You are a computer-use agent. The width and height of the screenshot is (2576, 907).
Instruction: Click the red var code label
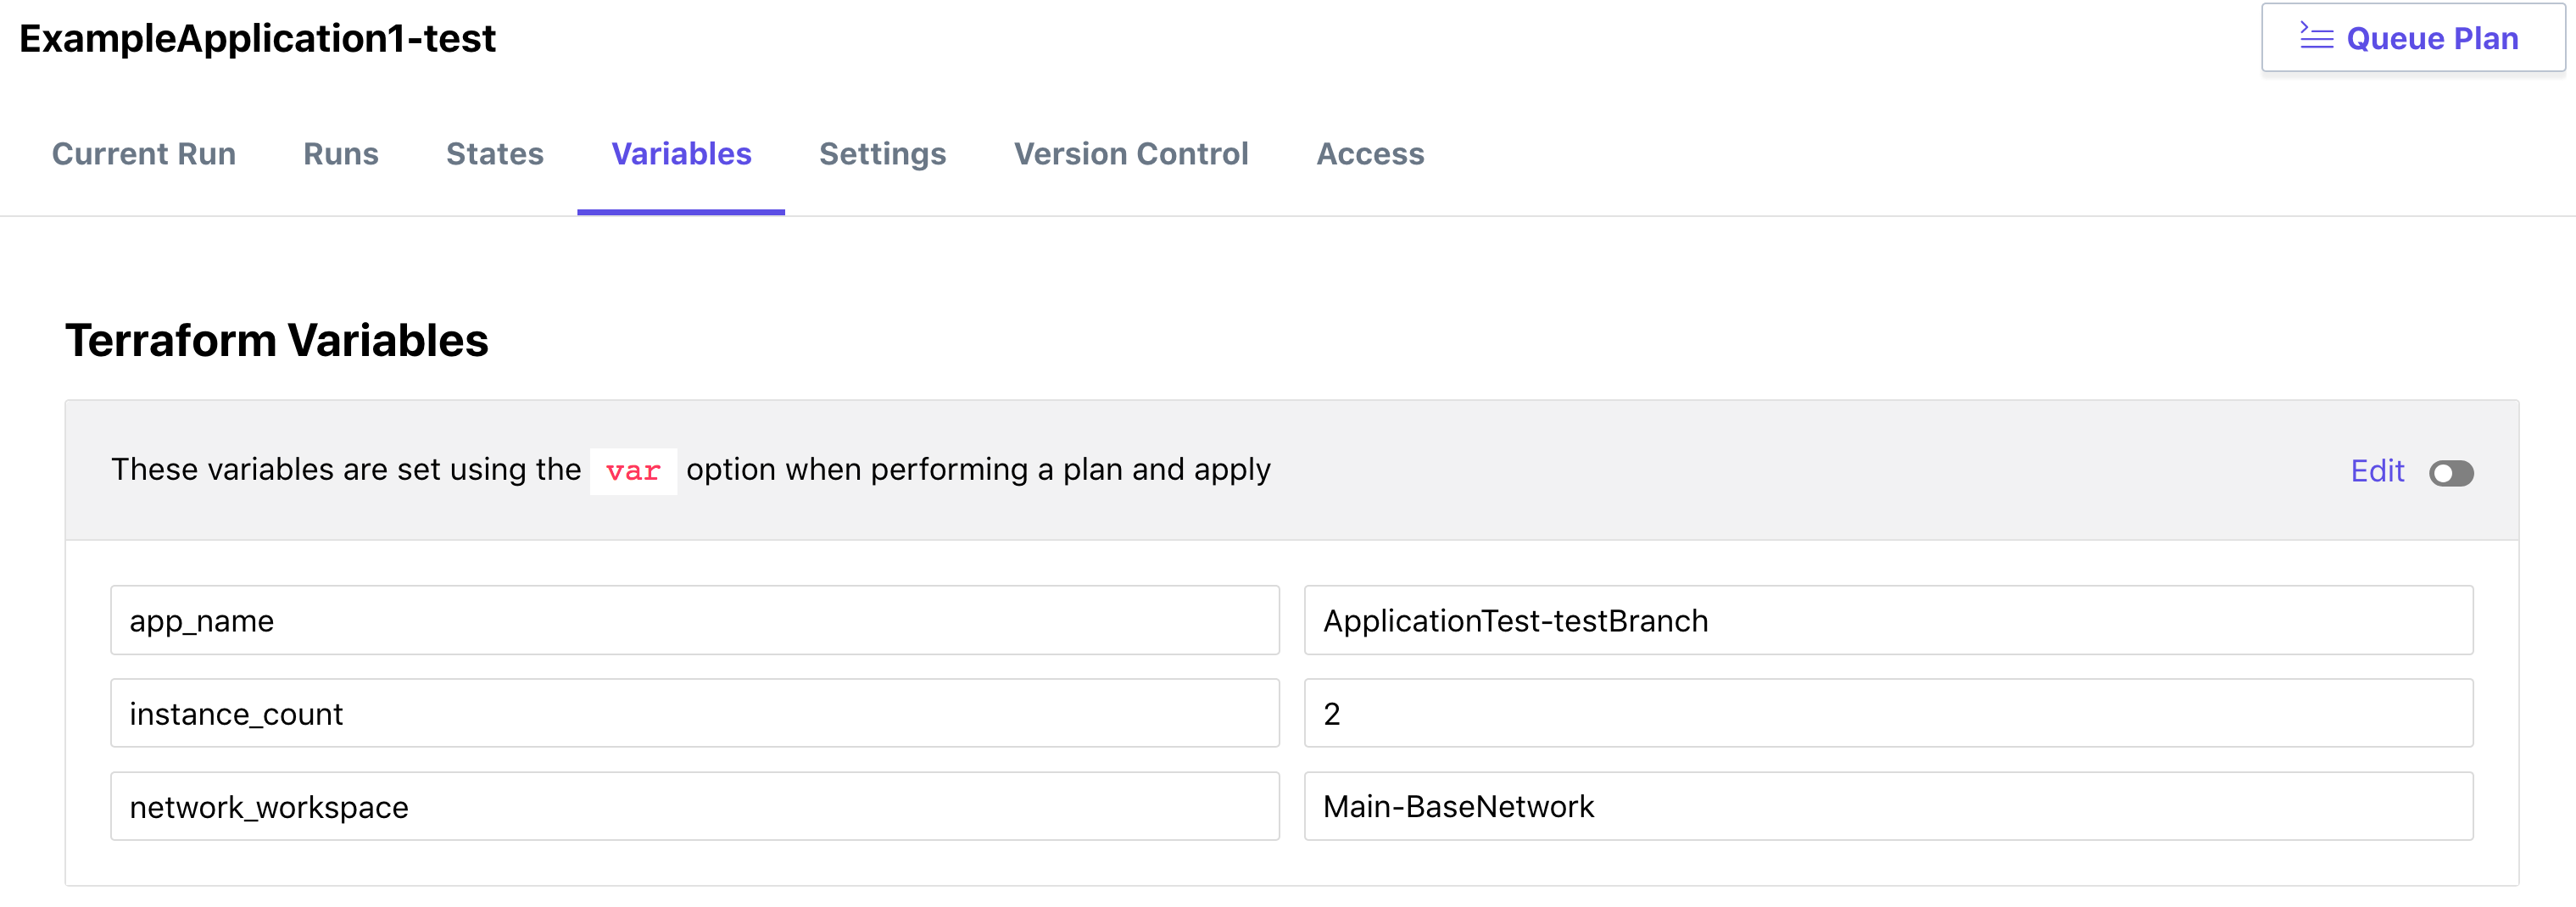coord(633,471)
